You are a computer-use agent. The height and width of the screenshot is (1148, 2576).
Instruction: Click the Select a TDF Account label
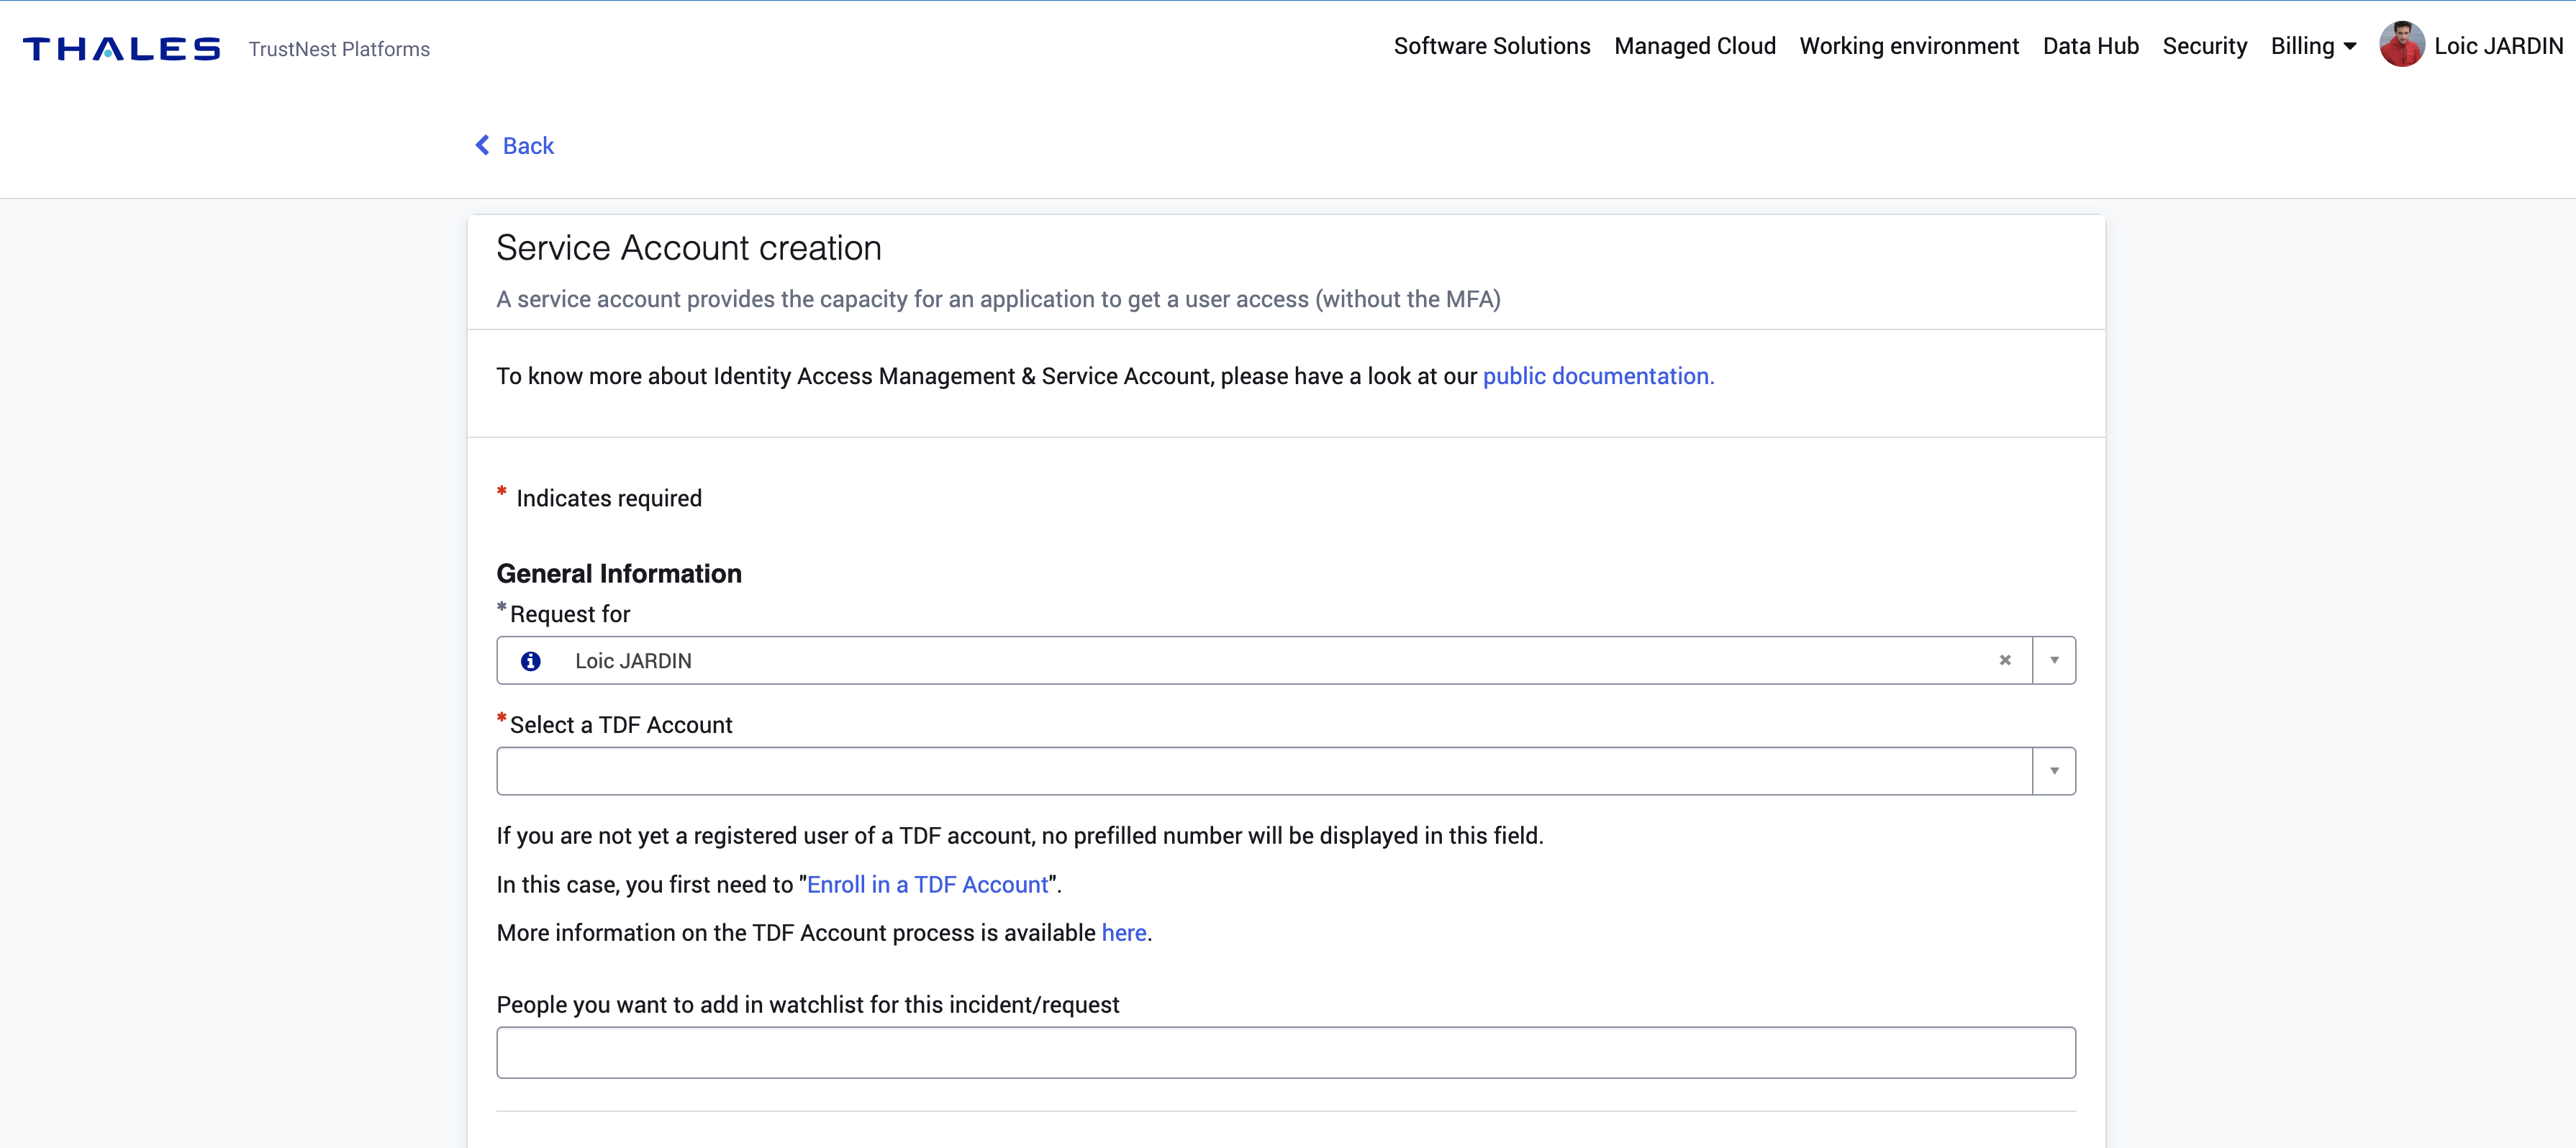tap(621, 725)
